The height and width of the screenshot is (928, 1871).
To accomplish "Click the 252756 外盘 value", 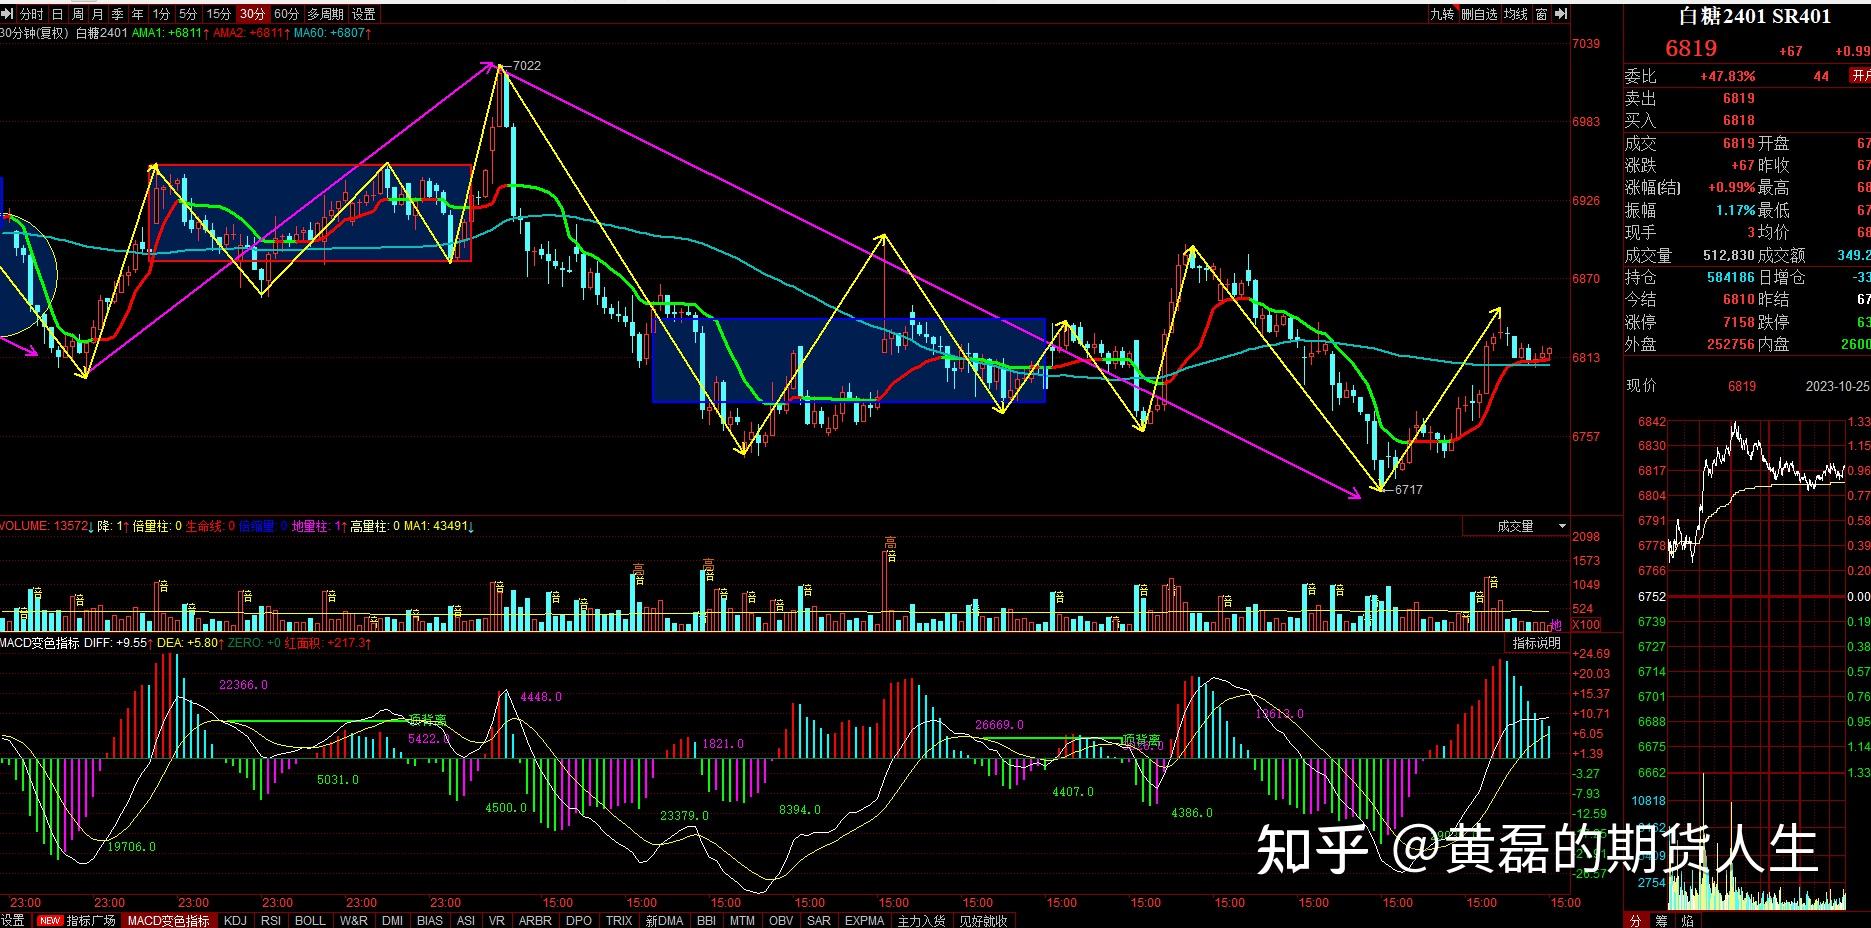I will pyautogui.click(x=1731, y=344).
